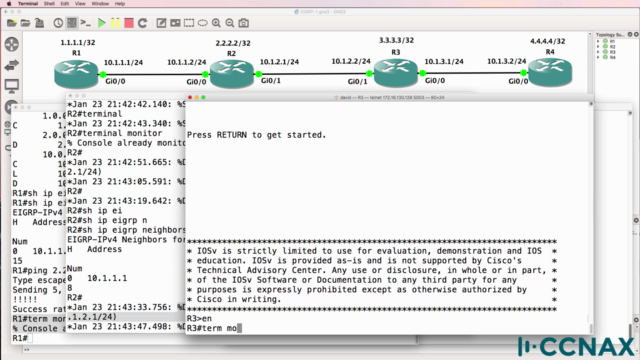Click the topology canvas vertical scrollbar

tap(590, 63)
